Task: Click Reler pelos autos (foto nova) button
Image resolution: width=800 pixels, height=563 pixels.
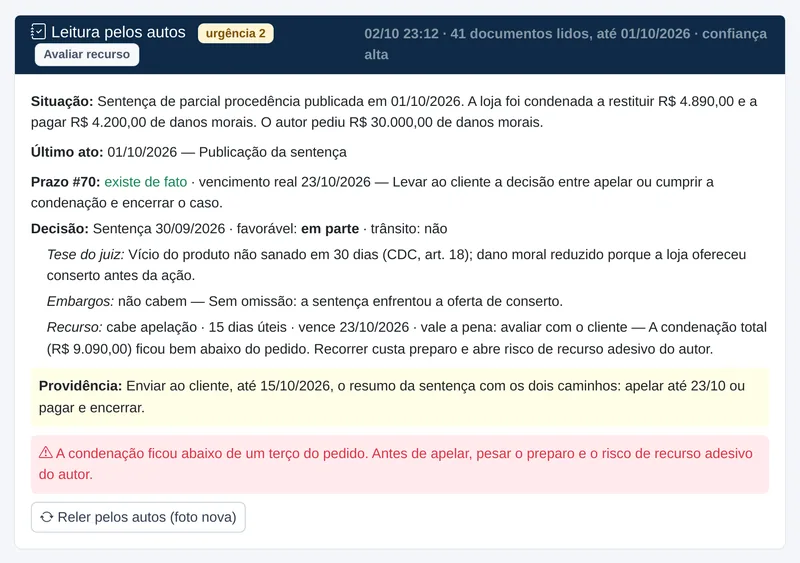Action: pyautogui.click(x=138, y=517)
